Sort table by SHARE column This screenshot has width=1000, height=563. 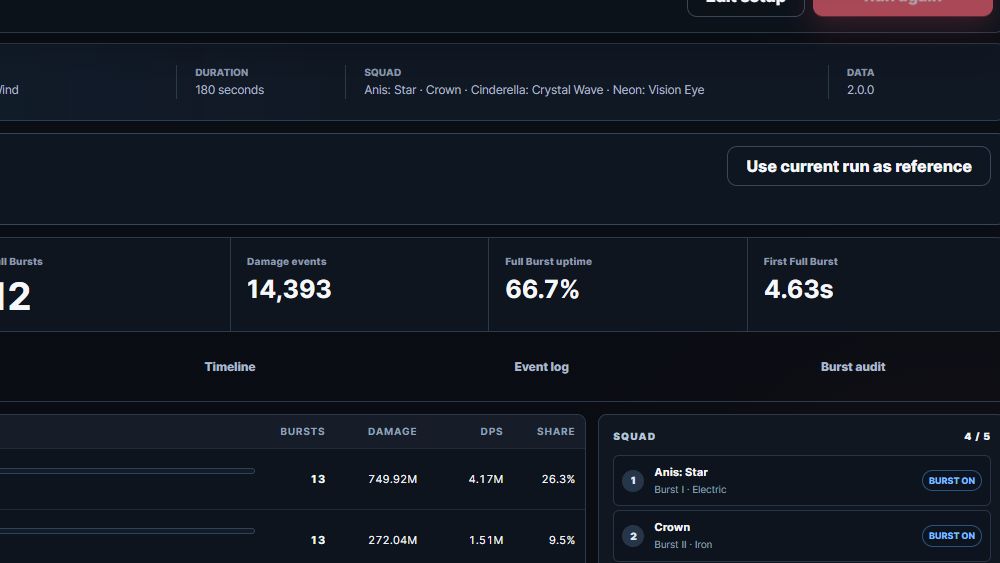pyautogui.click(x=555, y=432)
